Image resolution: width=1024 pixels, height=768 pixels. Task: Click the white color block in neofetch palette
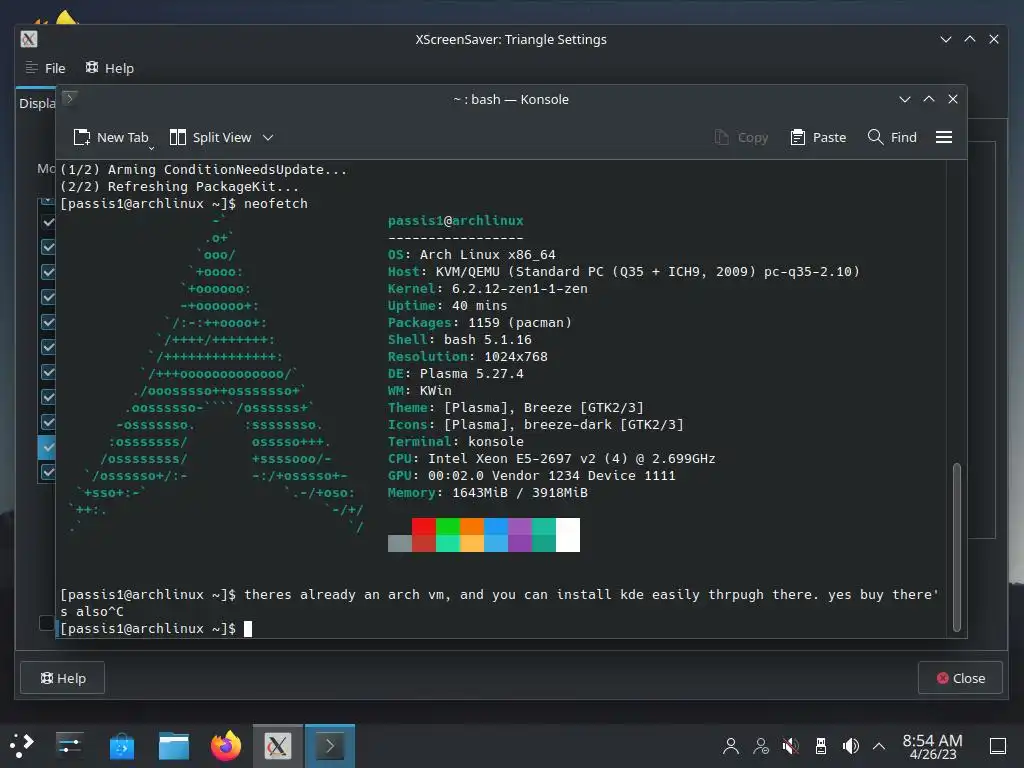[x=568, y=535]
